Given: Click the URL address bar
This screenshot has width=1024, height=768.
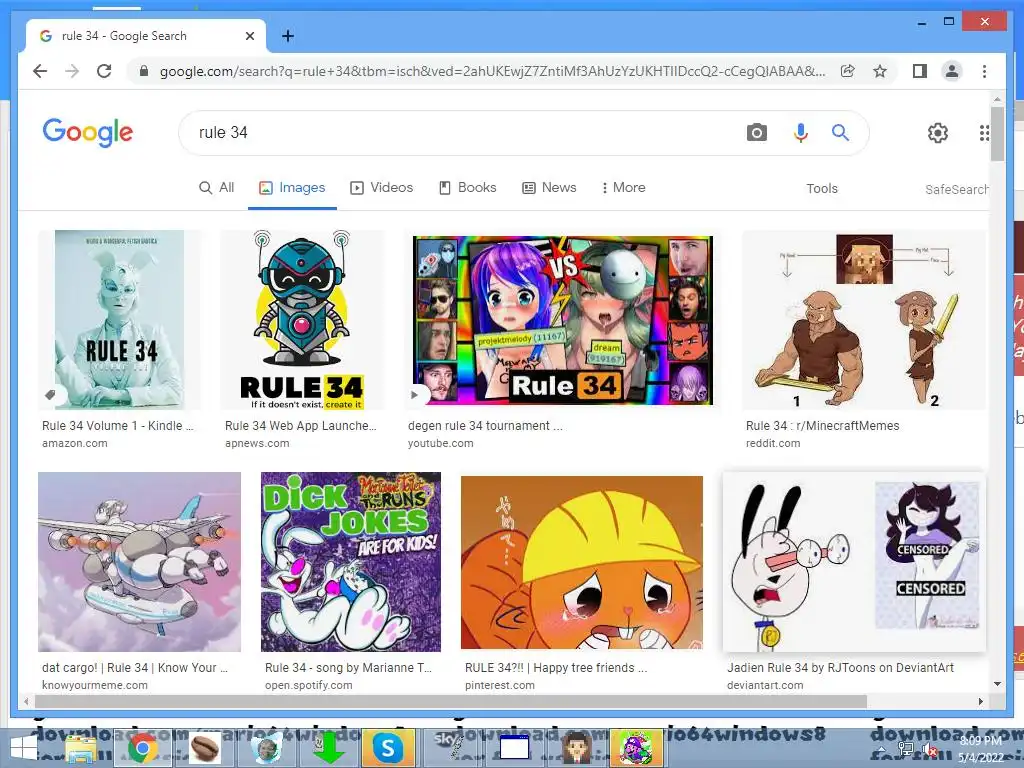Looking at the screenshot, I should 492,71.
